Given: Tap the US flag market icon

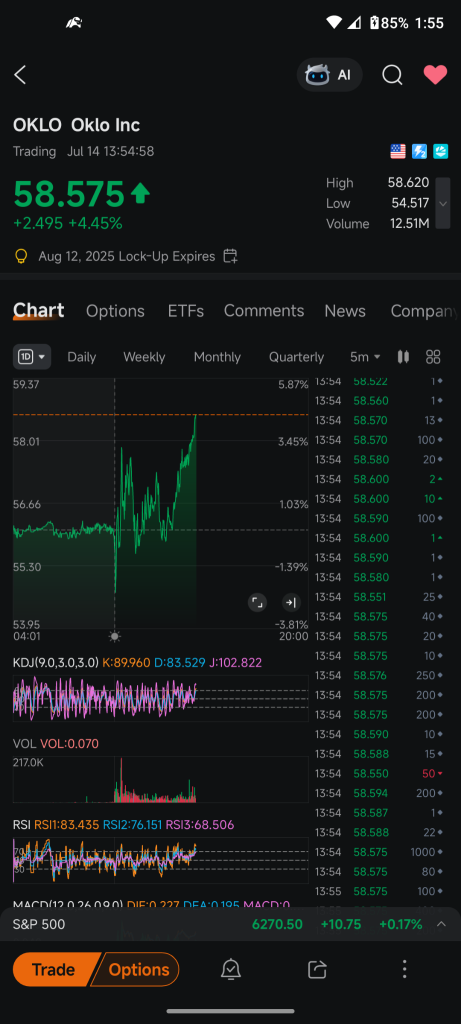Looking at the screenshot, I should [398, 152].
